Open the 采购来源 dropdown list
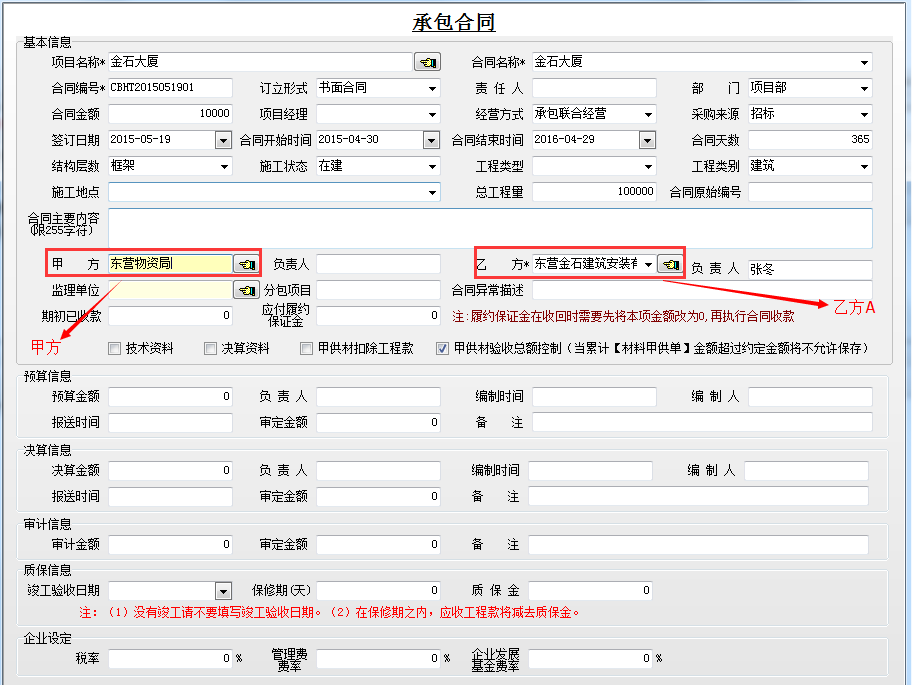This screenshot has width=912, height=685. (864, 114)
